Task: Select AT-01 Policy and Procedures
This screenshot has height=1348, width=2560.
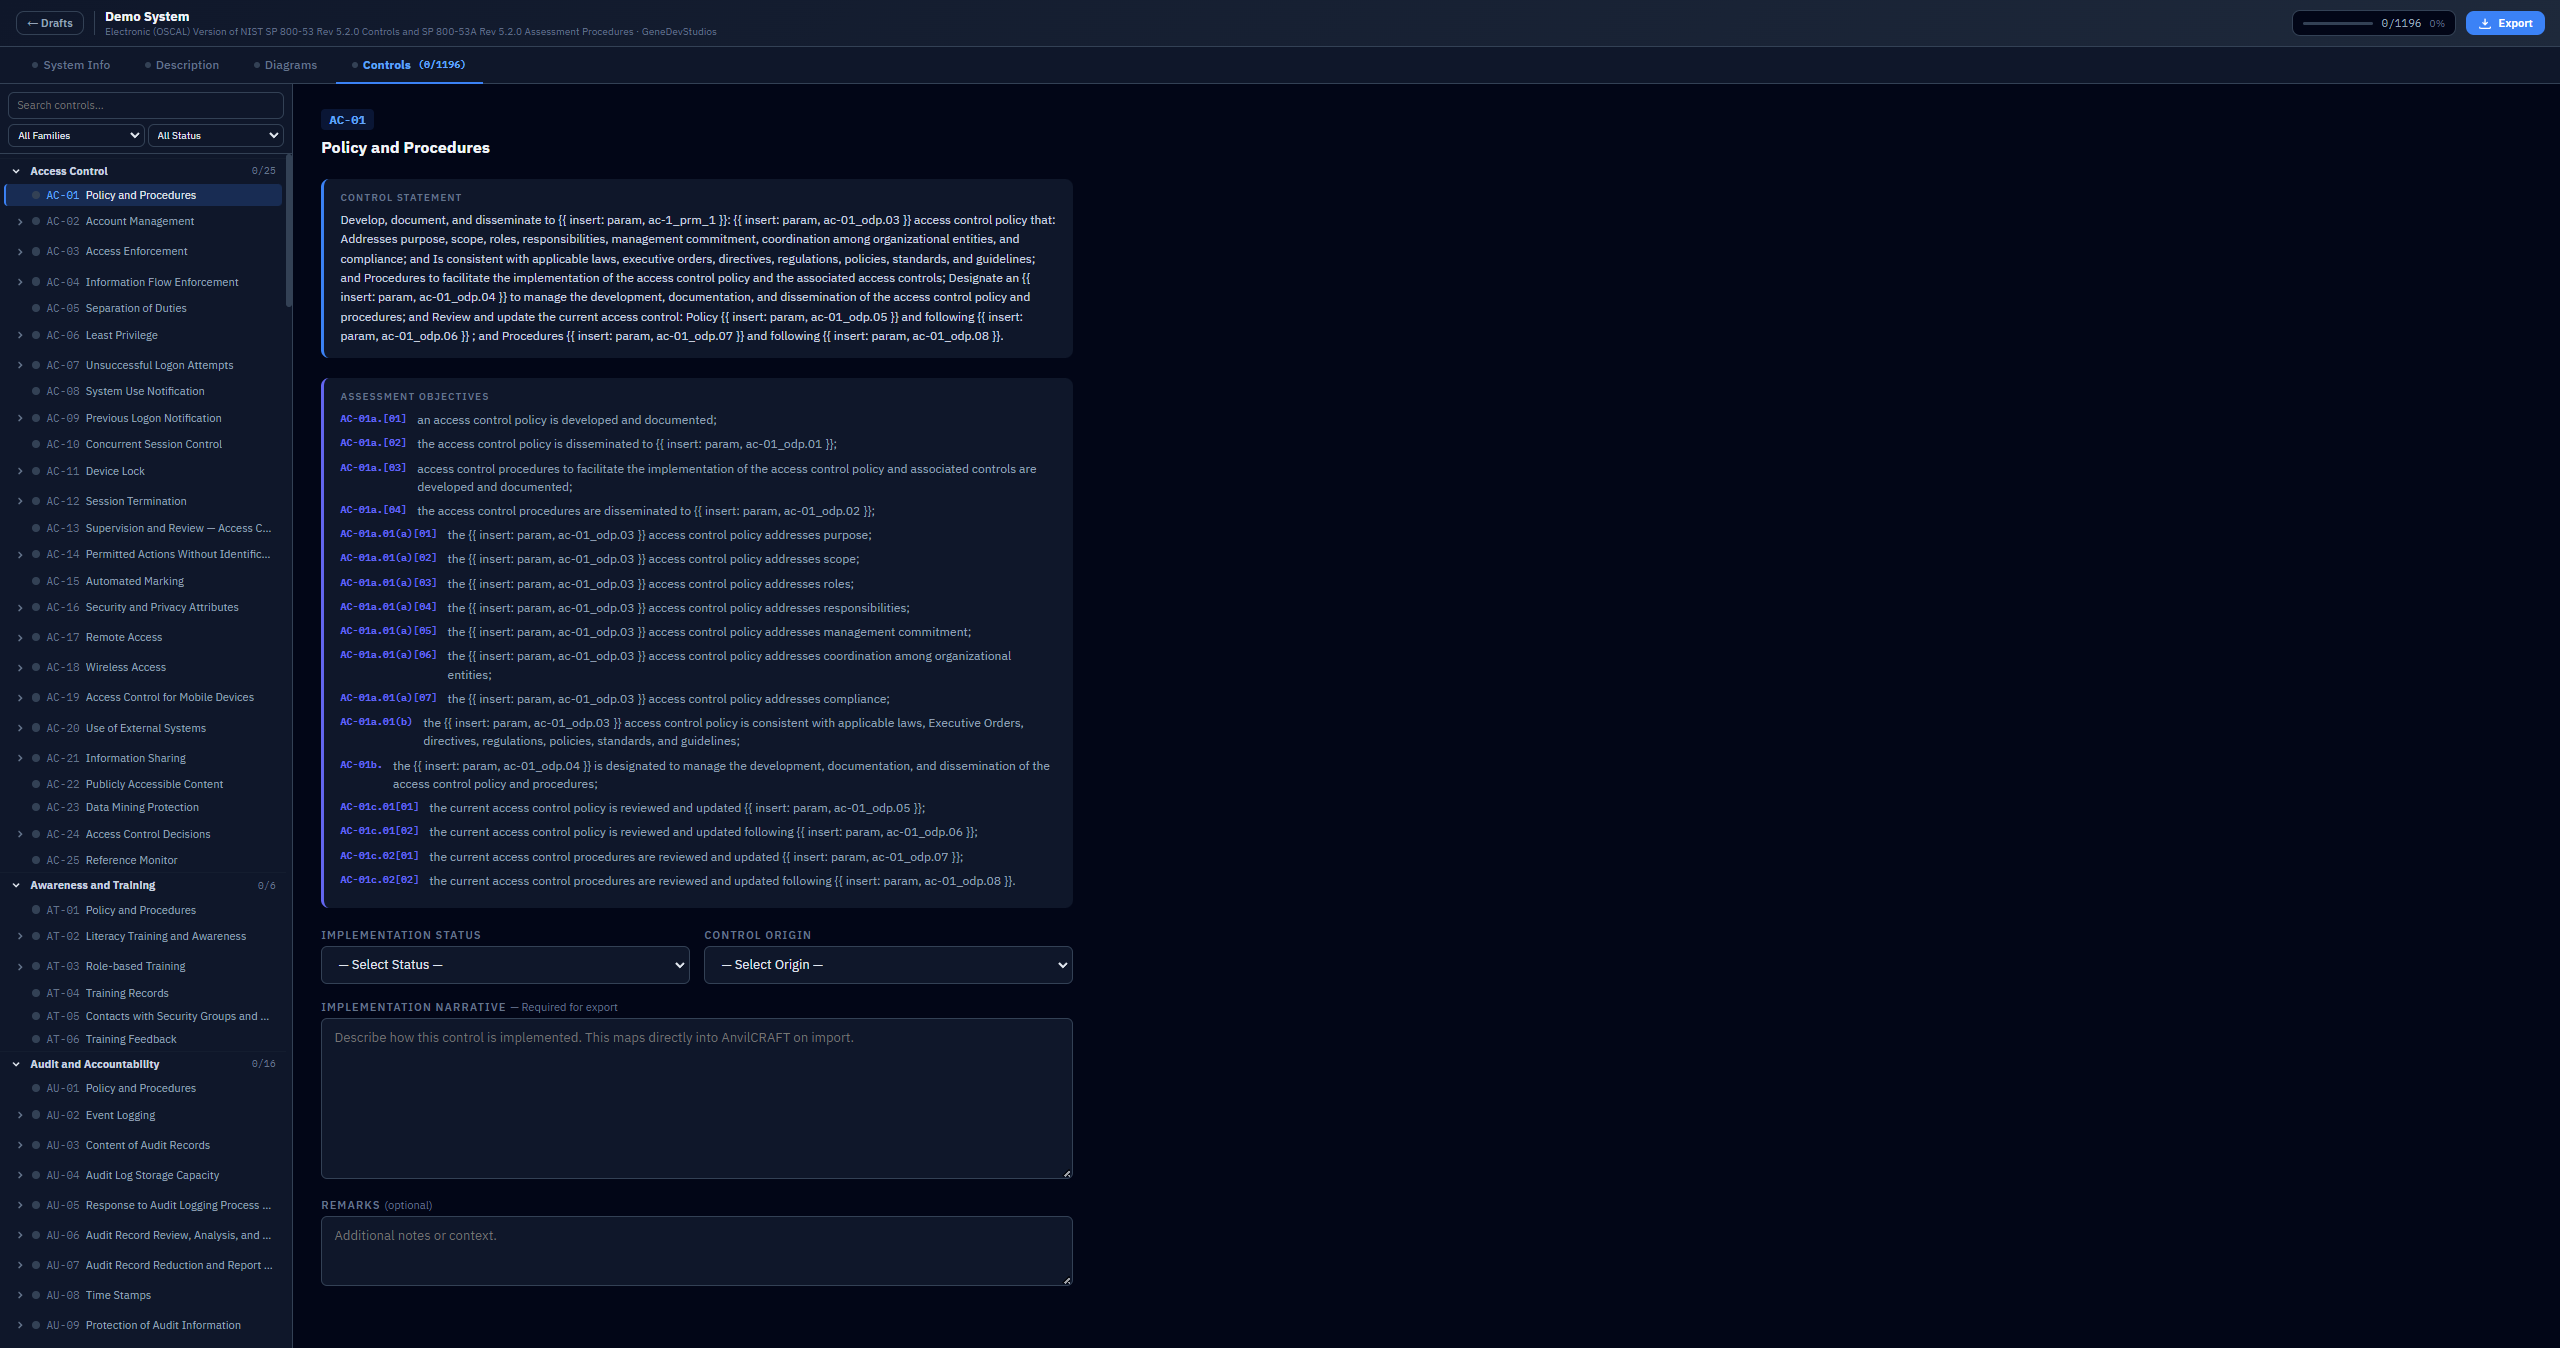Action: (x=144, y=910)
